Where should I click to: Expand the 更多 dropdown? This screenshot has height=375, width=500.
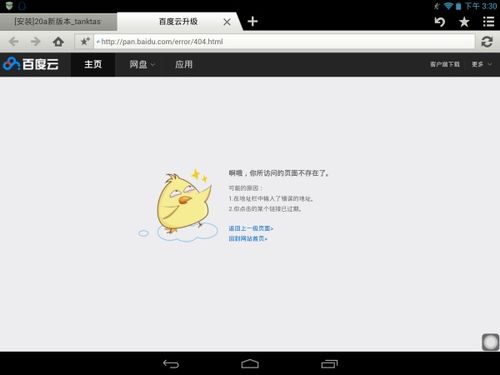pos(481,64)
